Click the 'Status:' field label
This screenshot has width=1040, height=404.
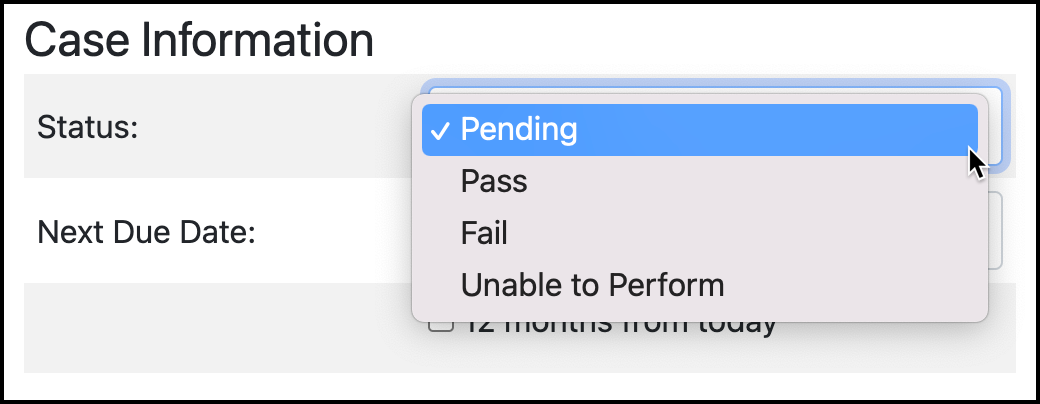[x=87, y=127]
